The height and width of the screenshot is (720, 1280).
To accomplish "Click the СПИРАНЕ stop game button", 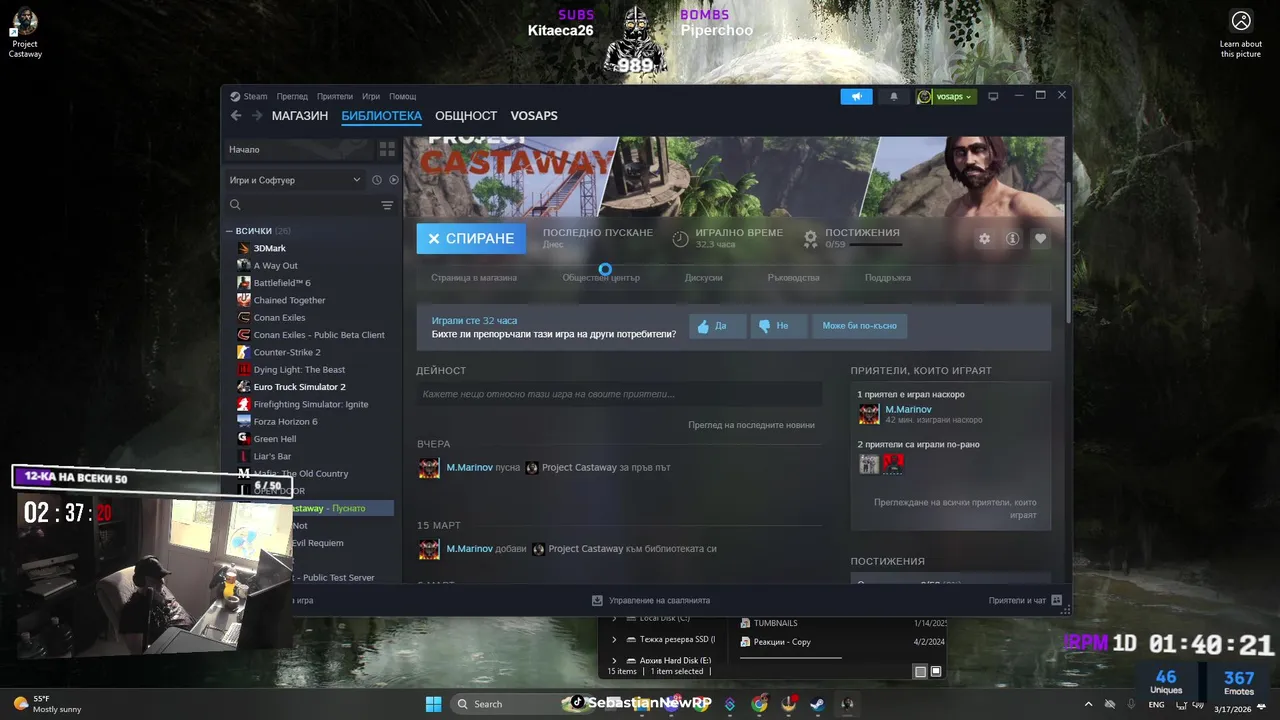I will pos(471,238).
